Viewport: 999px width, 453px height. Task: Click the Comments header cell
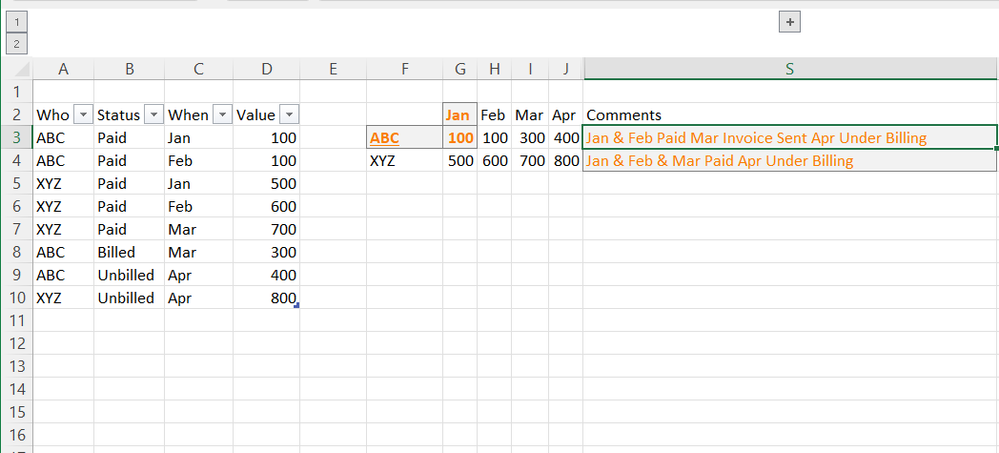[790, 115]
